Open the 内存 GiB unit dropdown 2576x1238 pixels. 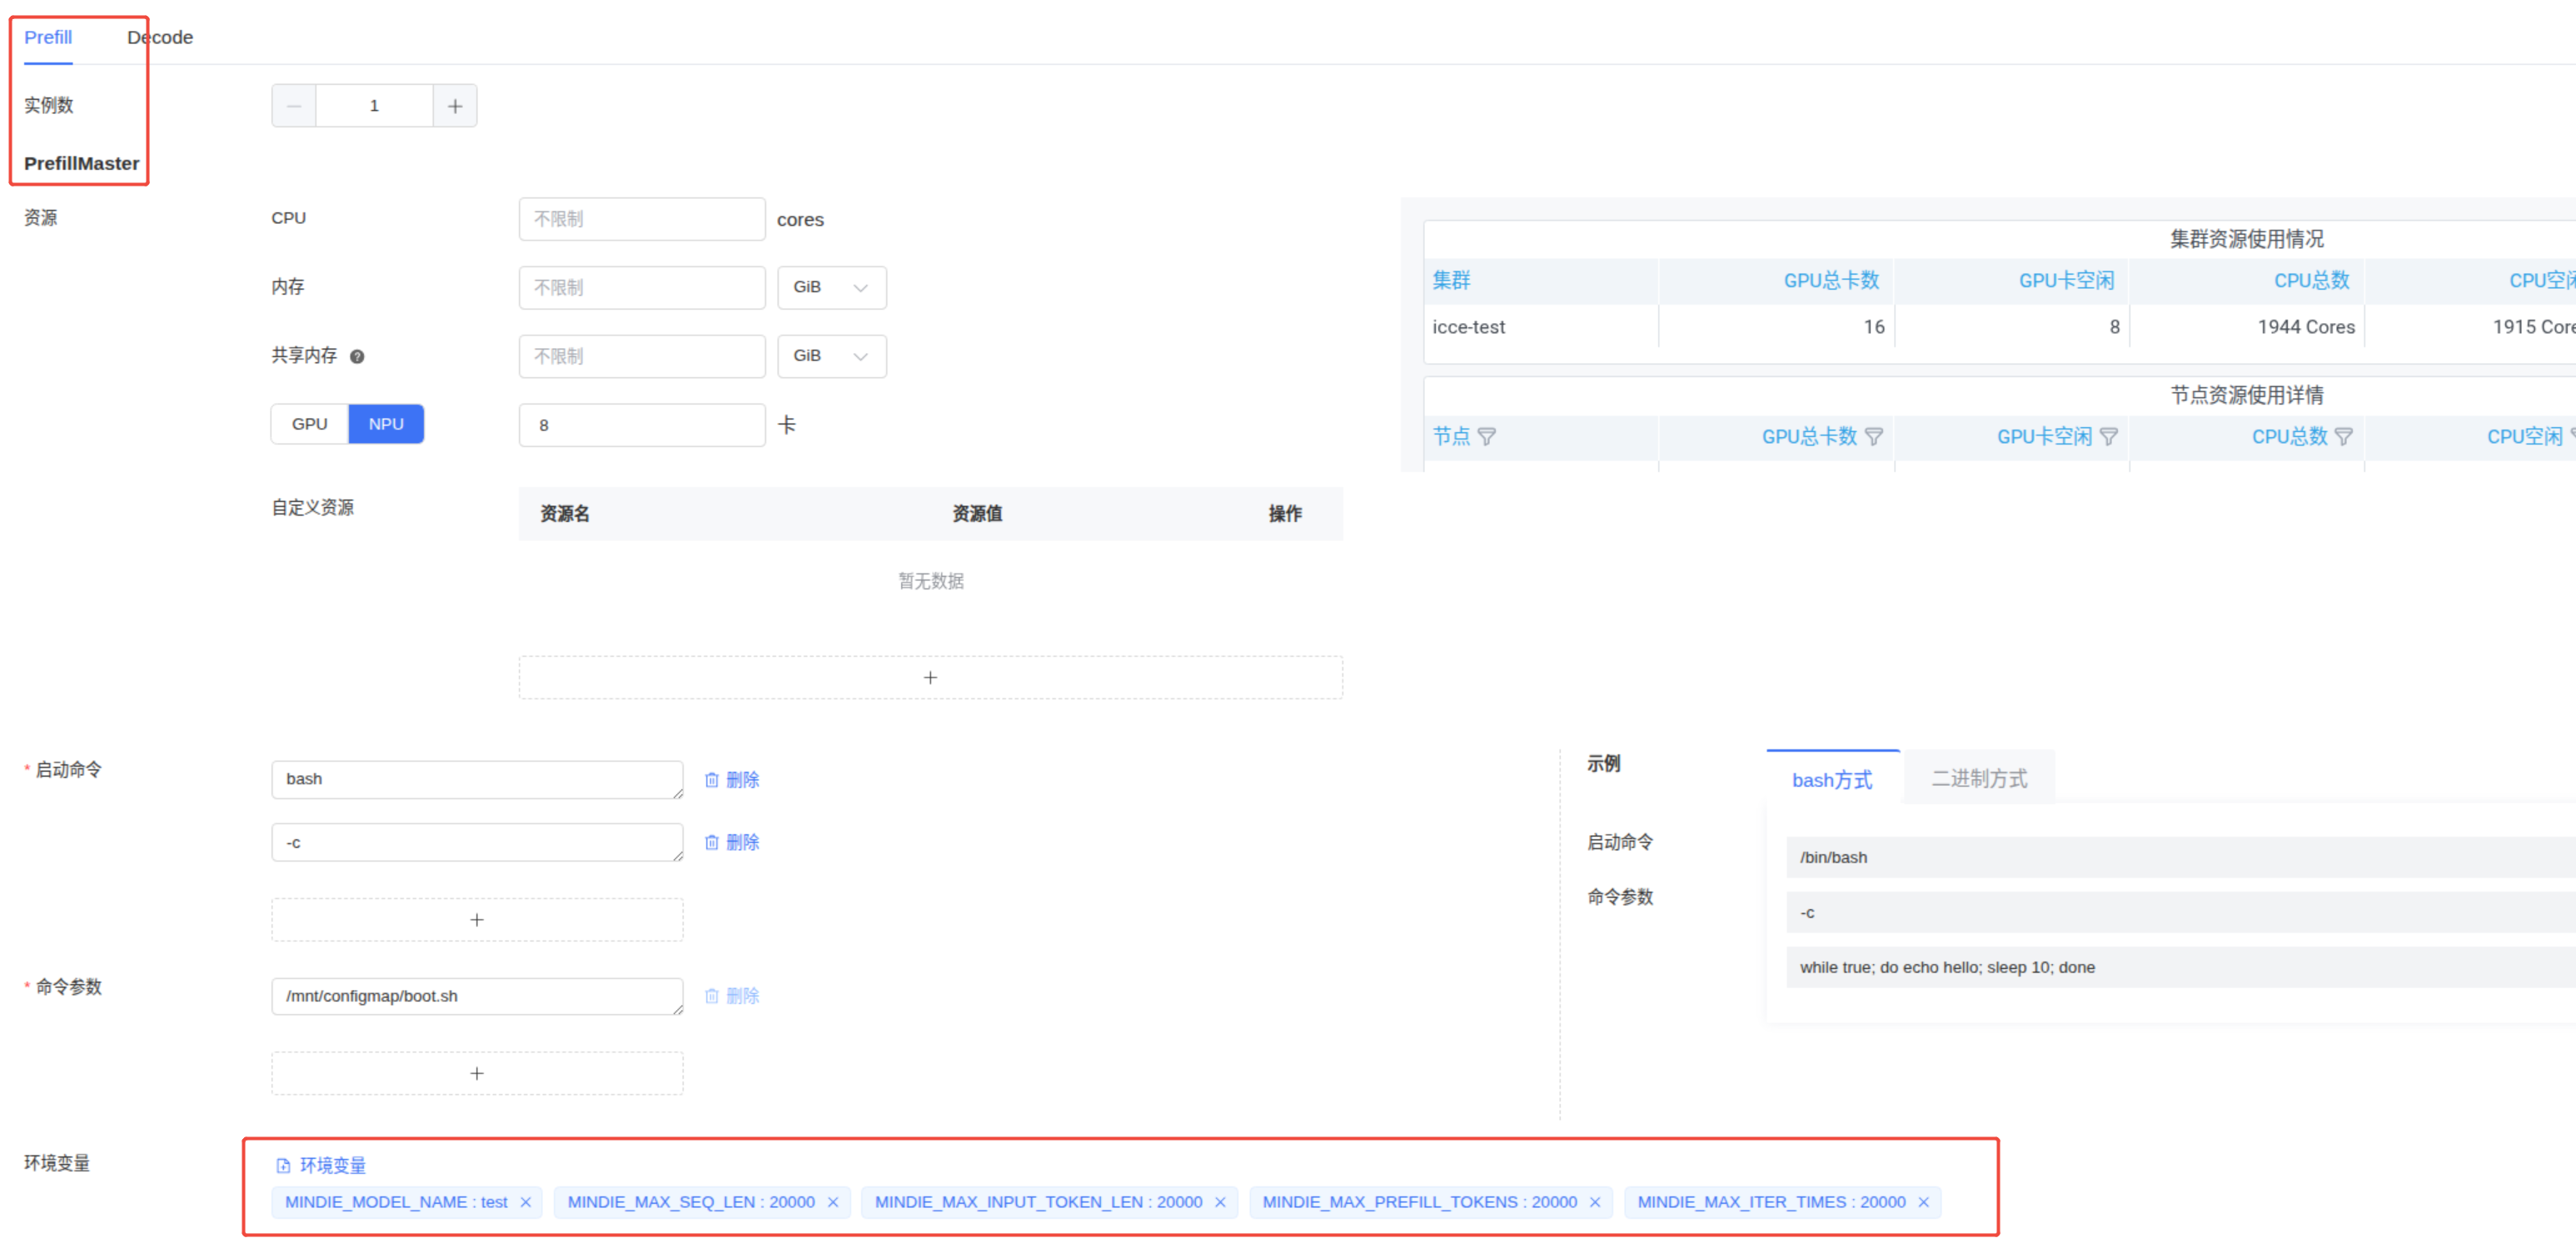coord(831,287)
